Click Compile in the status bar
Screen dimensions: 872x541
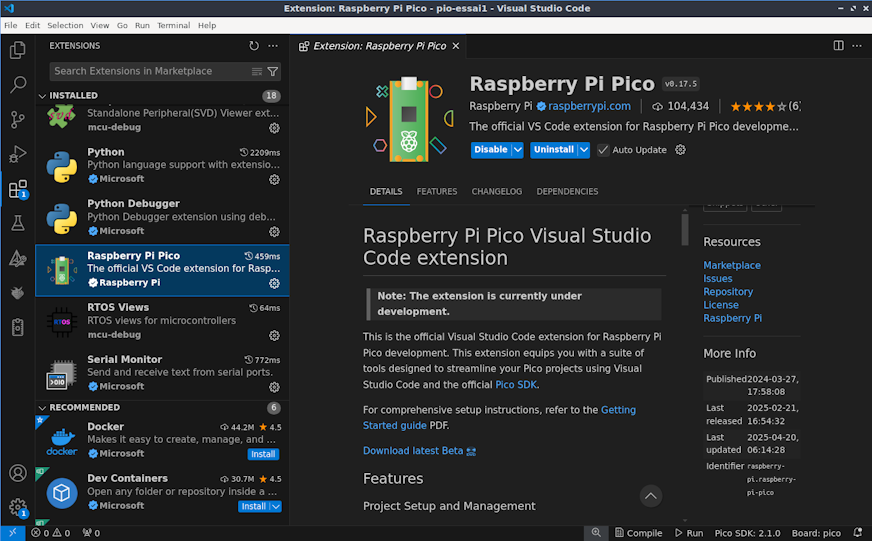click(x=638, y=533)
